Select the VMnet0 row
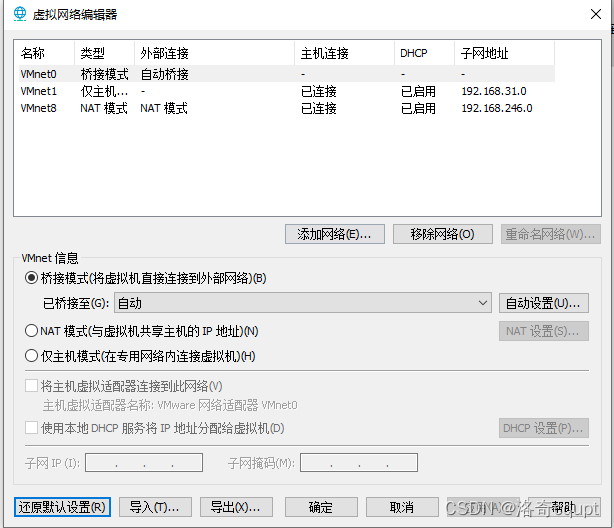Image resolution: width=614 pixels, height=528 pixels. [x=287, y=74]
